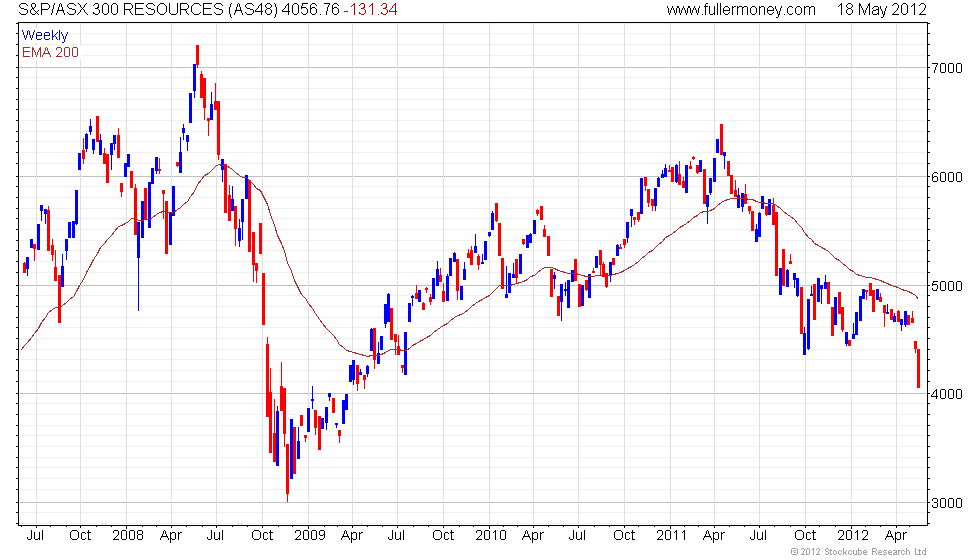980x560 pixels.
Task: Click the Weekly label
Action: [44, 36]
